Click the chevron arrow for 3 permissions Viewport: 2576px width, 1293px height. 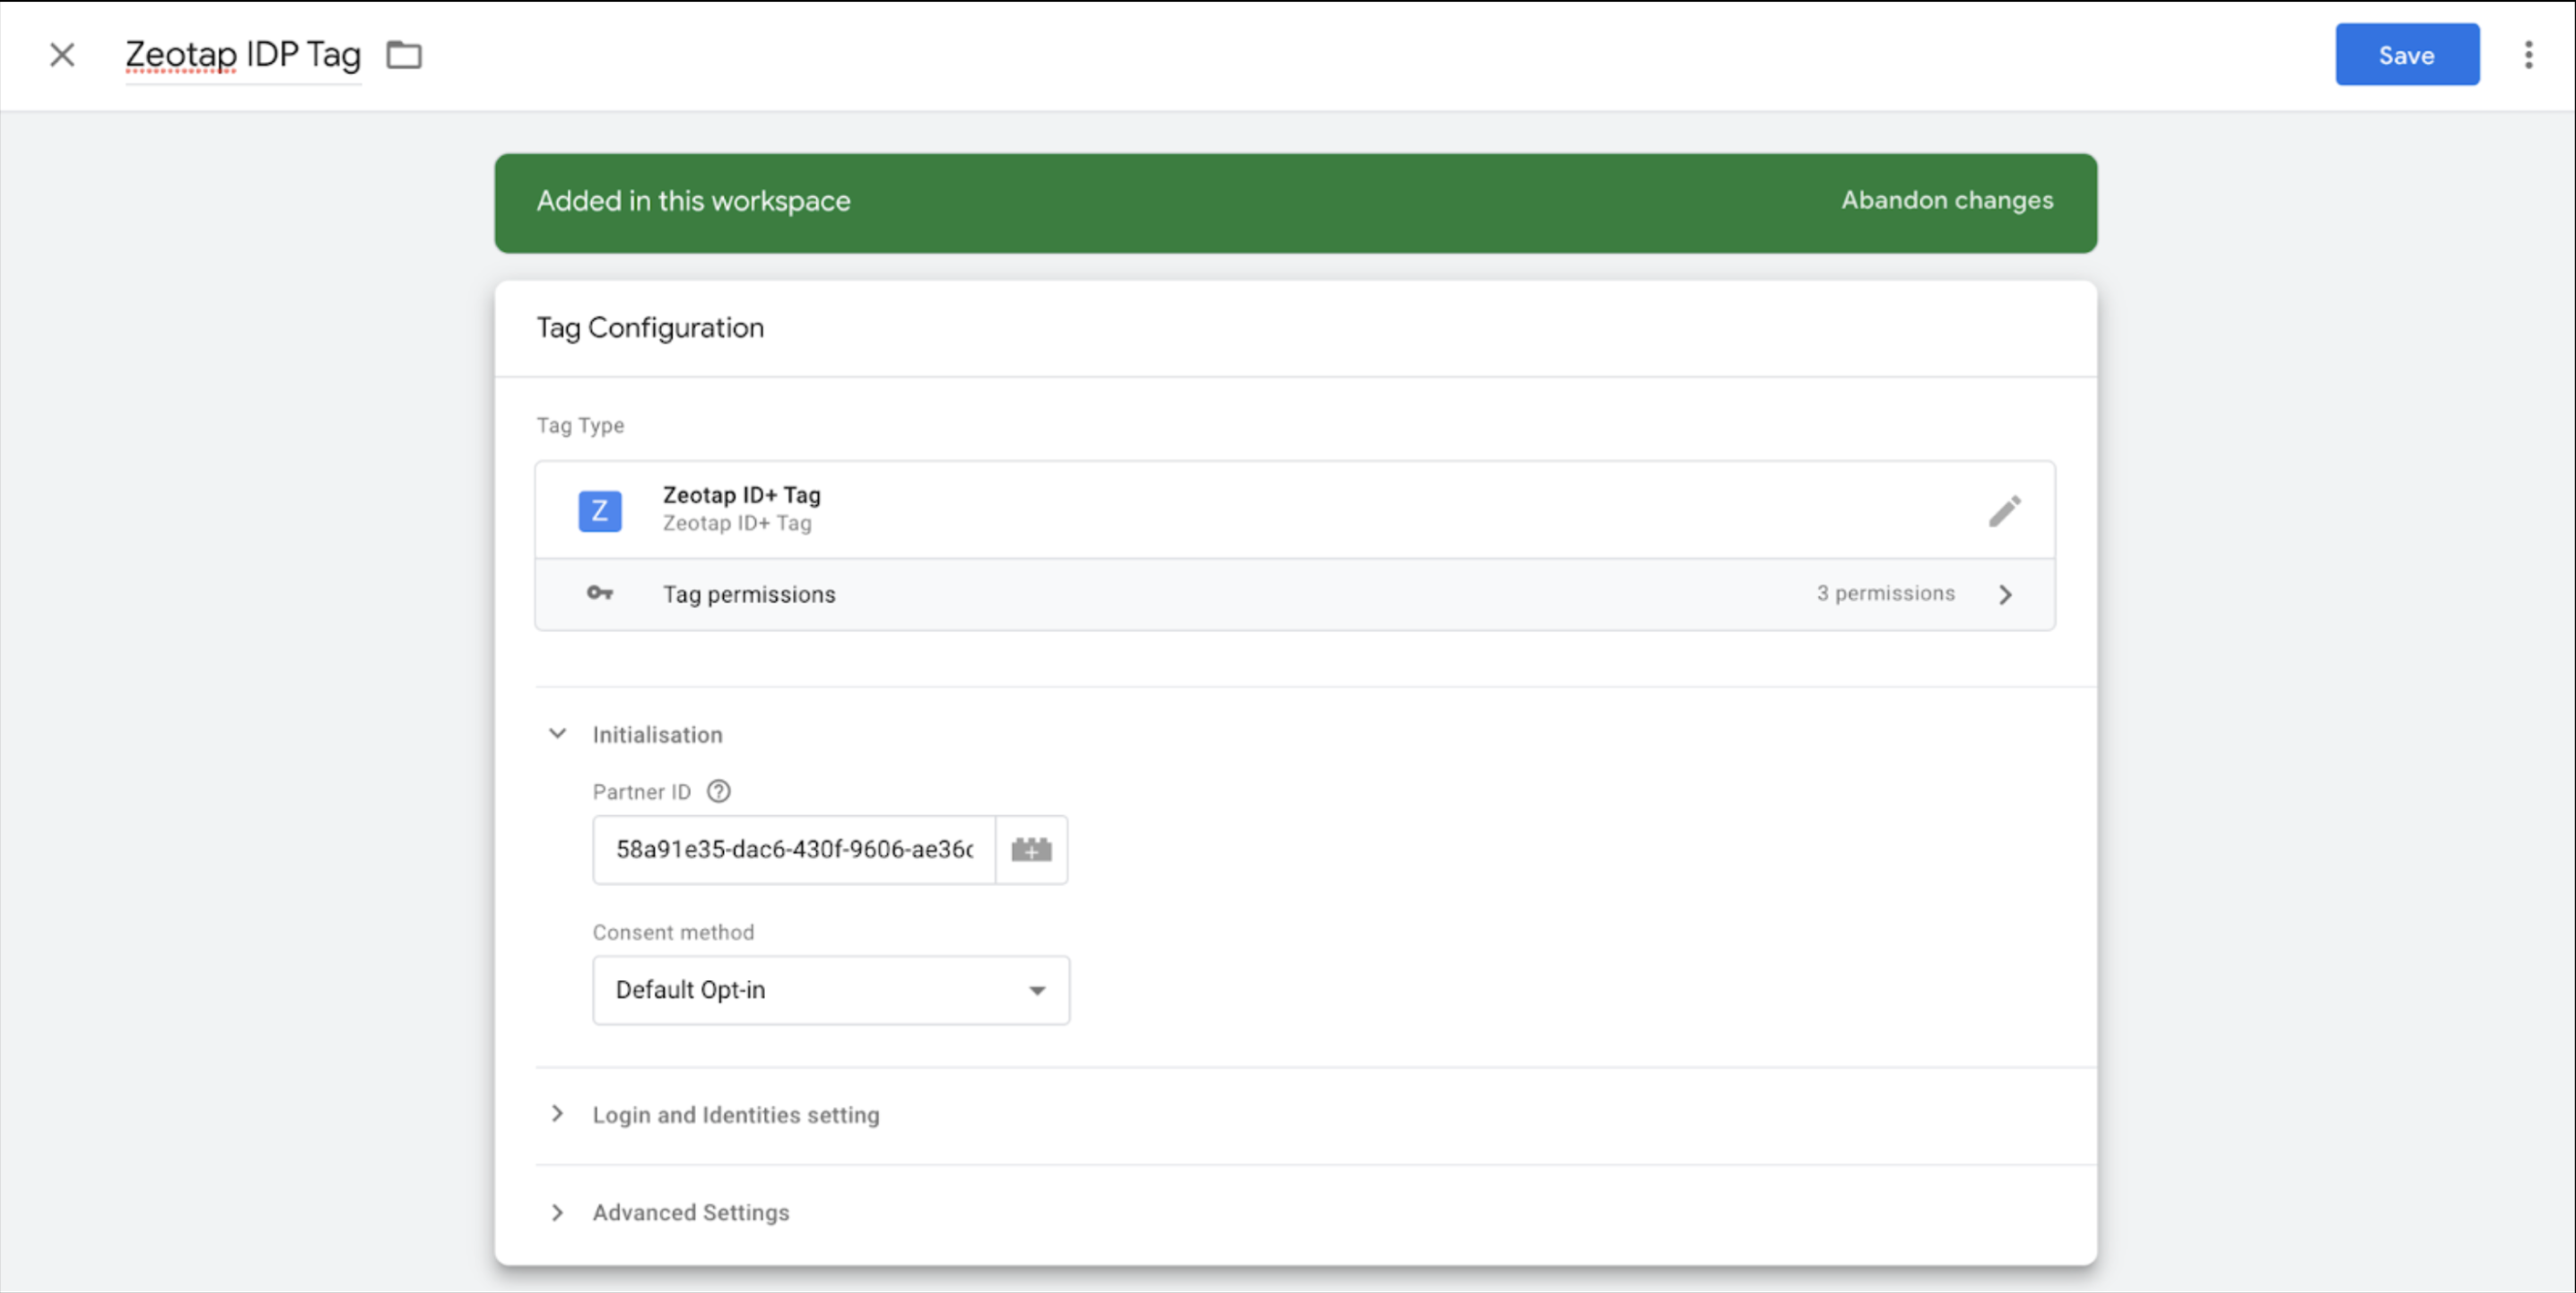pyautogui.click(x=2005, y=594)
